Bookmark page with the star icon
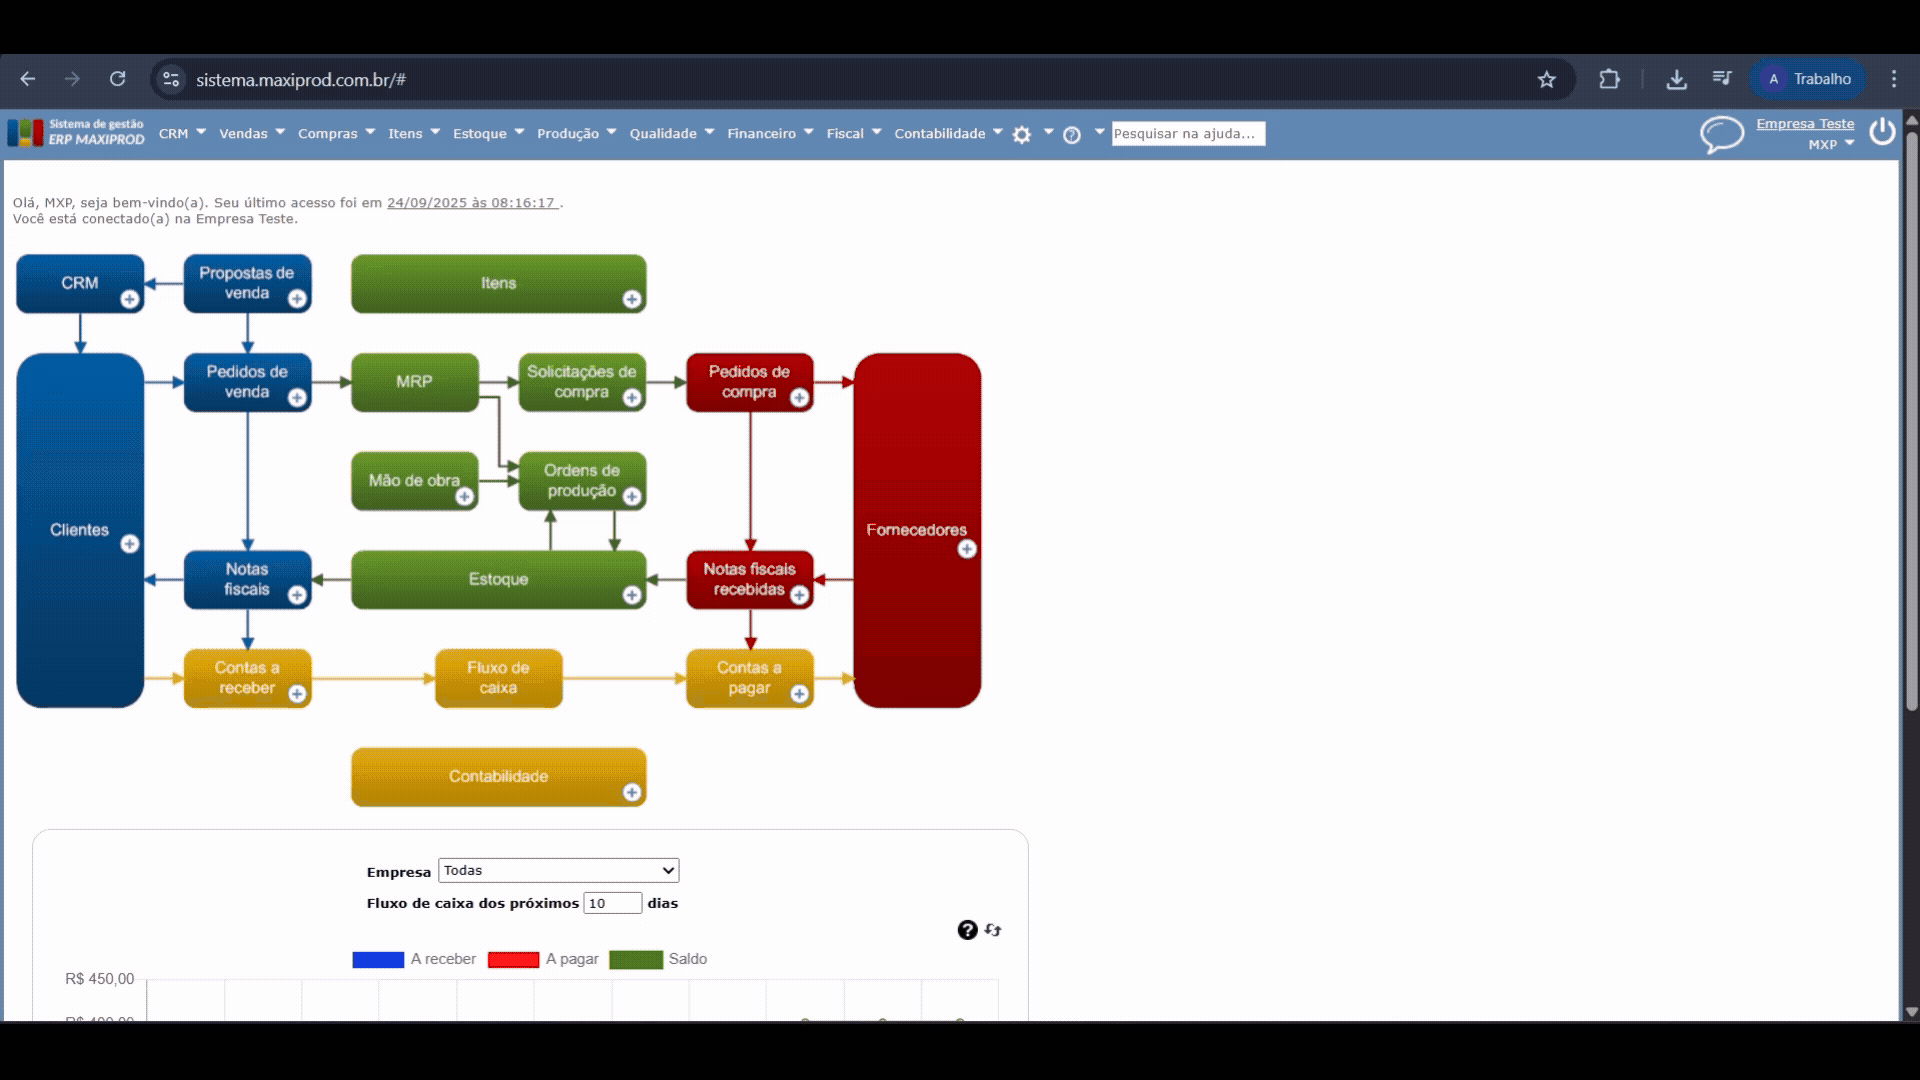Viewport: 1920px width, 1080px height. pyautogui.click(x=1547, y=79)
